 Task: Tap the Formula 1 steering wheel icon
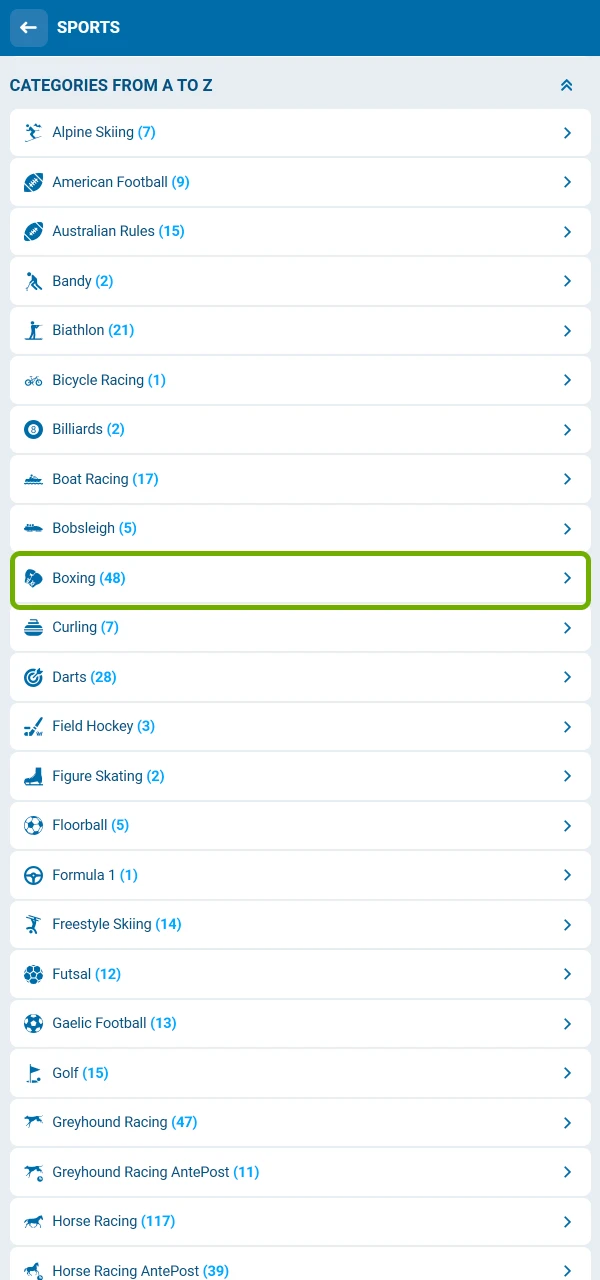(x=34, y=875)
